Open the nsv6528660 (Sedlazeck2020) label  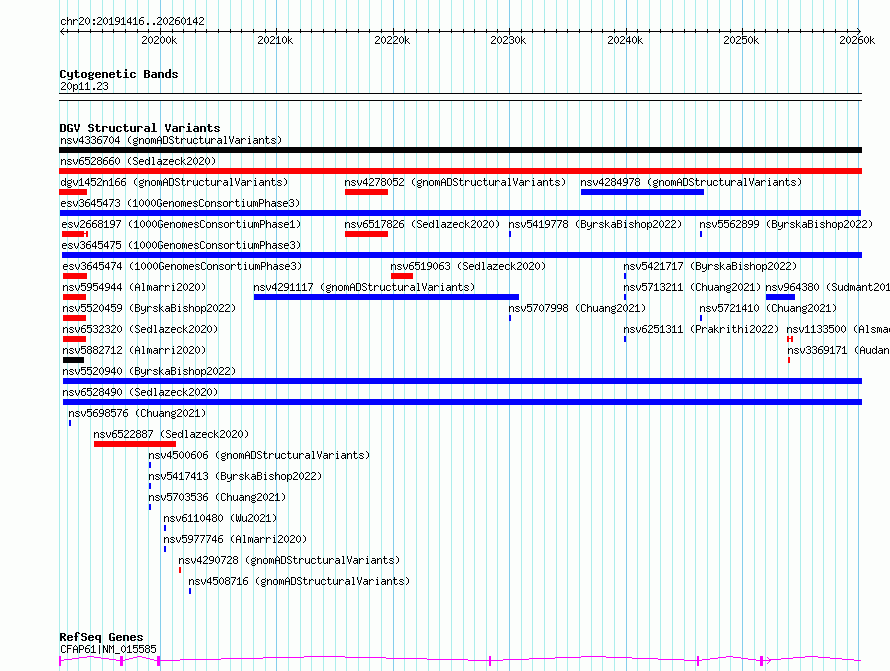138,161
